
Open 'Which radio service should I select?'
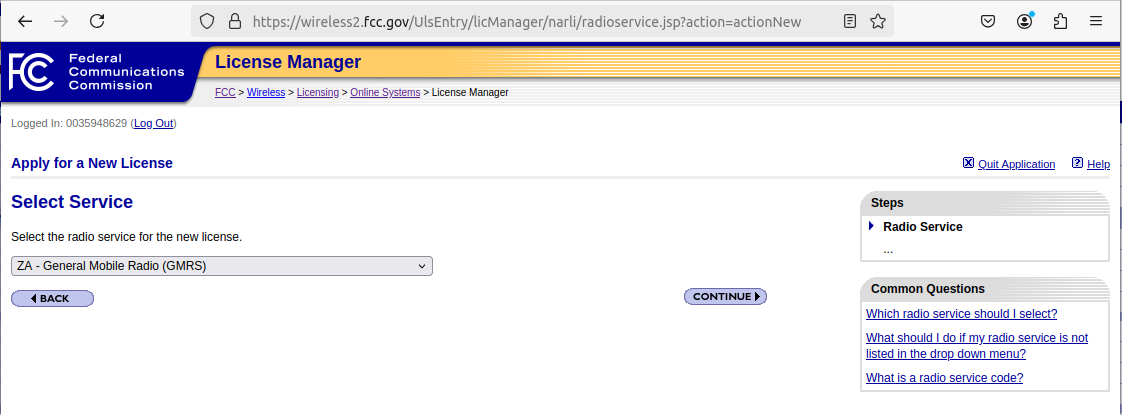[x=961, y=314]
